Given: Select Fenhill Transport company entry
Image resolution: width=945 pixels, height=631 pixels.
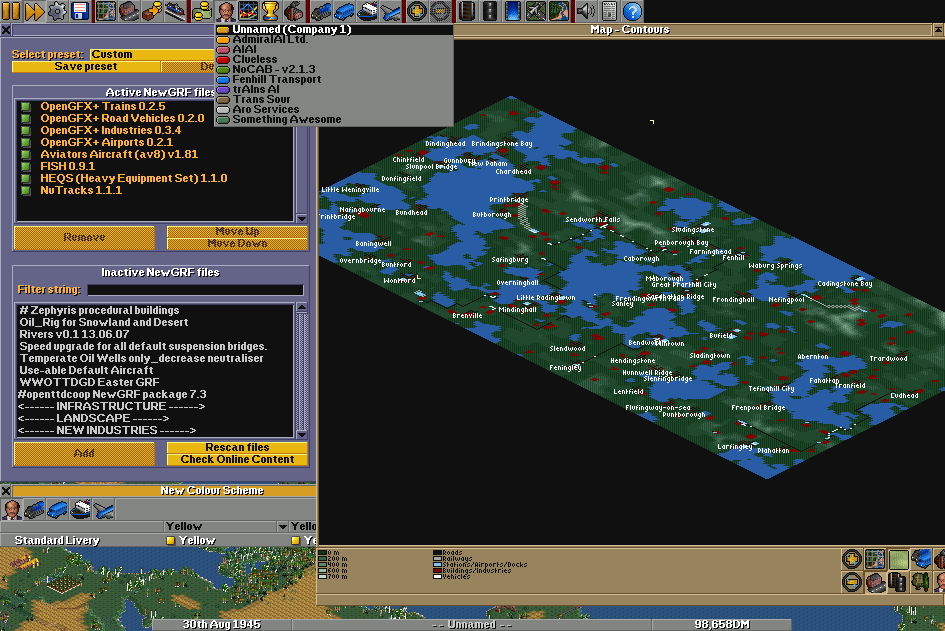Looking at the screenshot, I should point(334,79).
